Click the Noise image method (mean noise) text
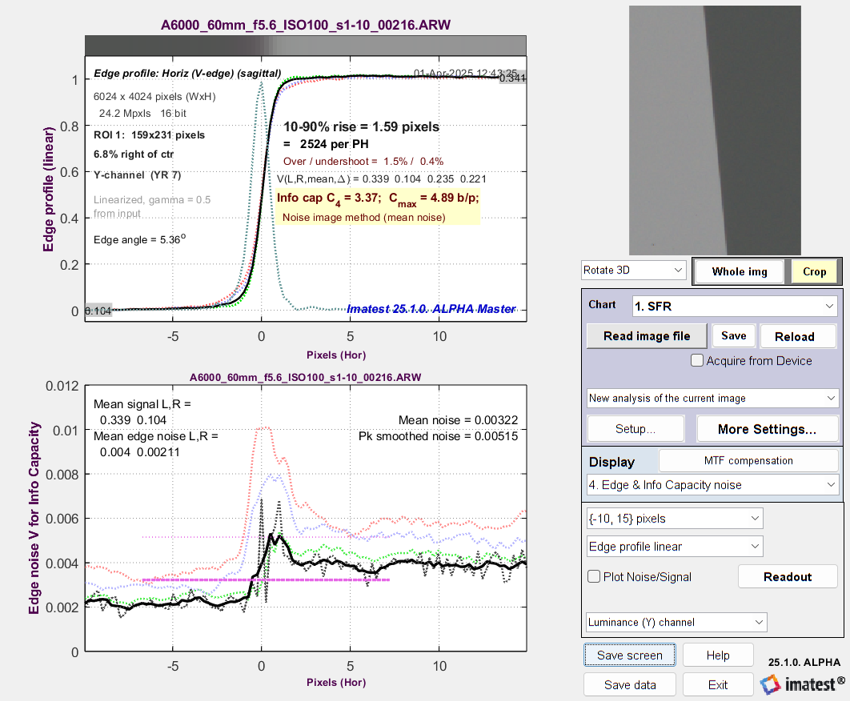 click(x=364, y=217)
